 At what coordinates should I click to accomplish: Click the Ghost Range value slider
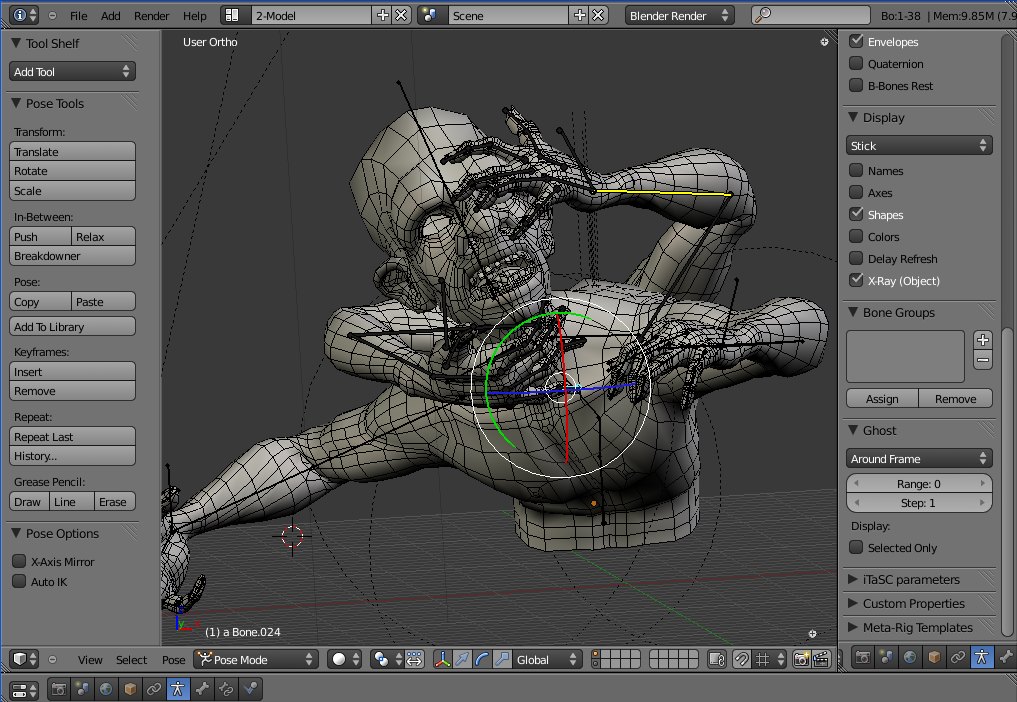919,484
